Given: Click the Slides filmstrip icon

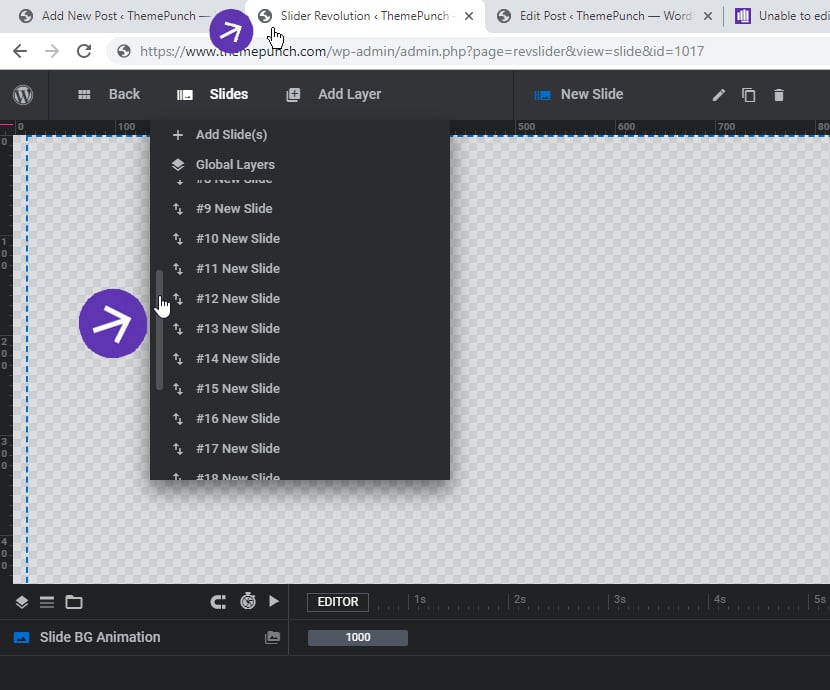Looking at the screenshot, I should (x=185, y=95).
